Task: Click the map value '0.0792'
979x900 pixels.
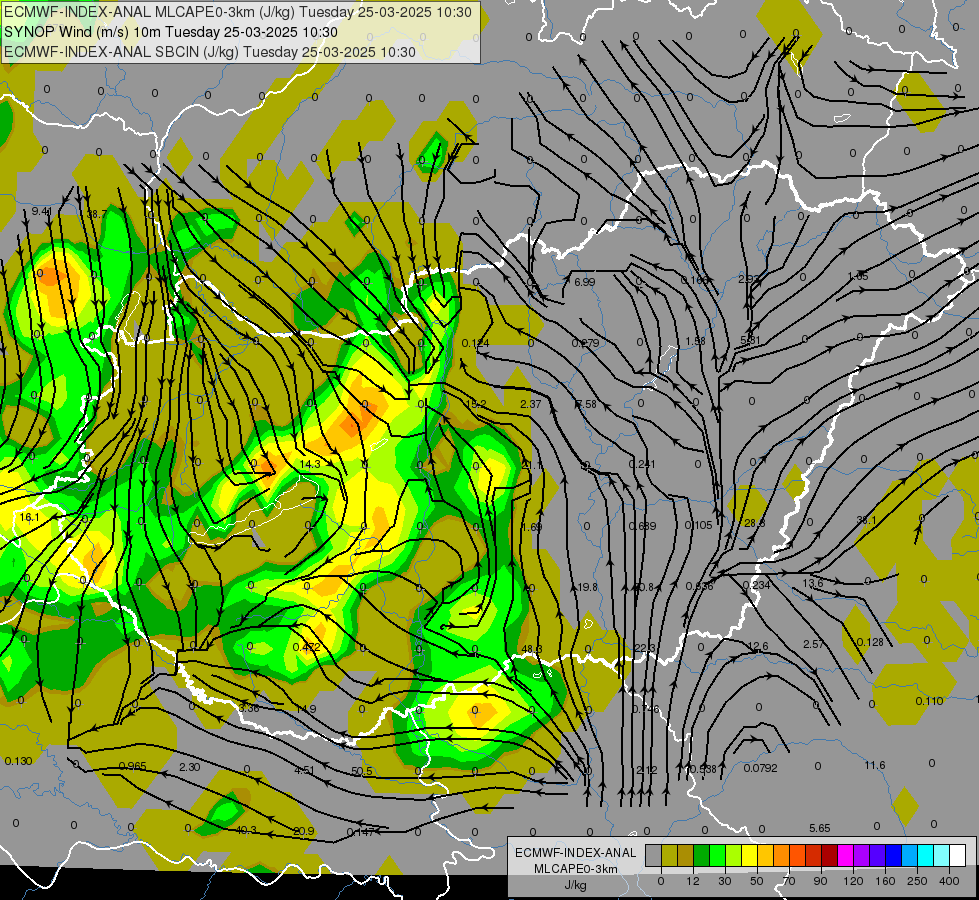Action: point(760,768)
